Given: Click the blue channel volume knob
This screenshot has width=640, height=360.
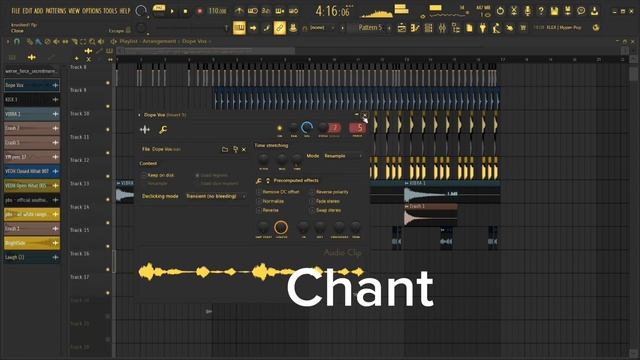Looking at the screenshot, I should pyautogui.click(x=307, y=128).
